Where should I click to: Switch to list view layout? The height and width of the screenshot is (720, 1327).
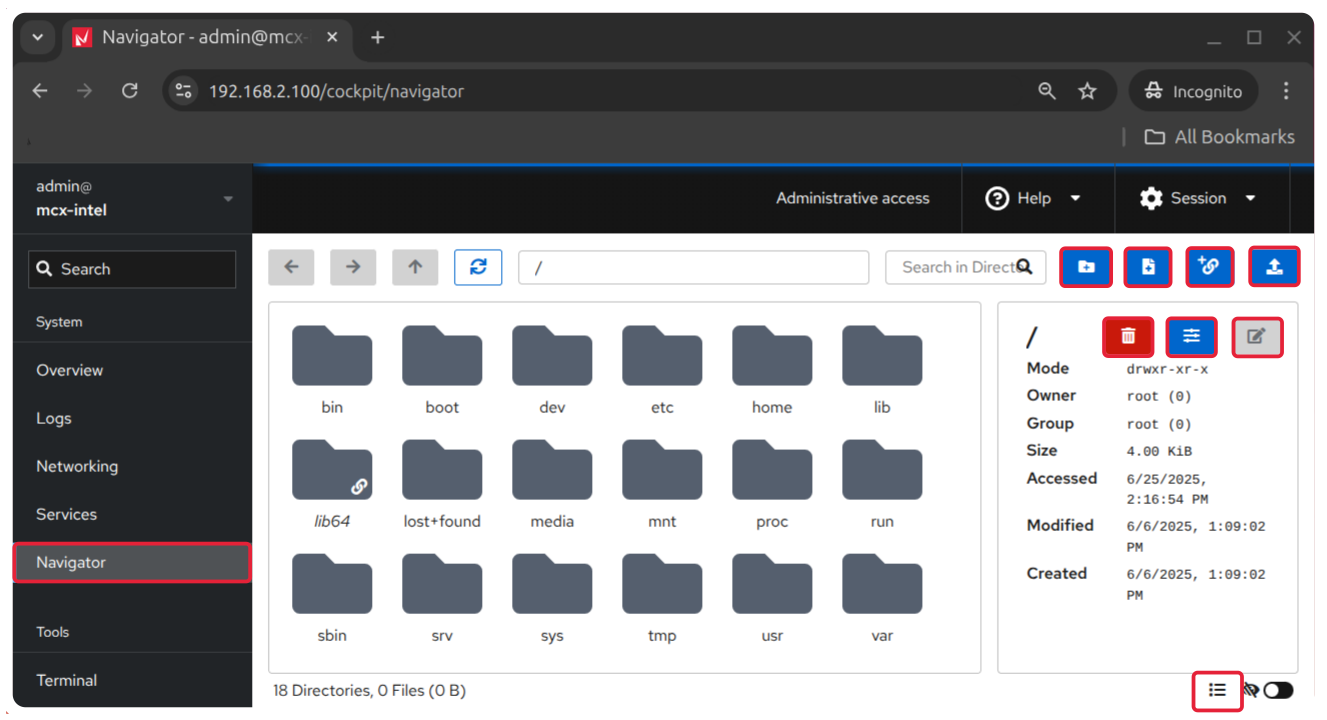click(x=1217, y=690)
